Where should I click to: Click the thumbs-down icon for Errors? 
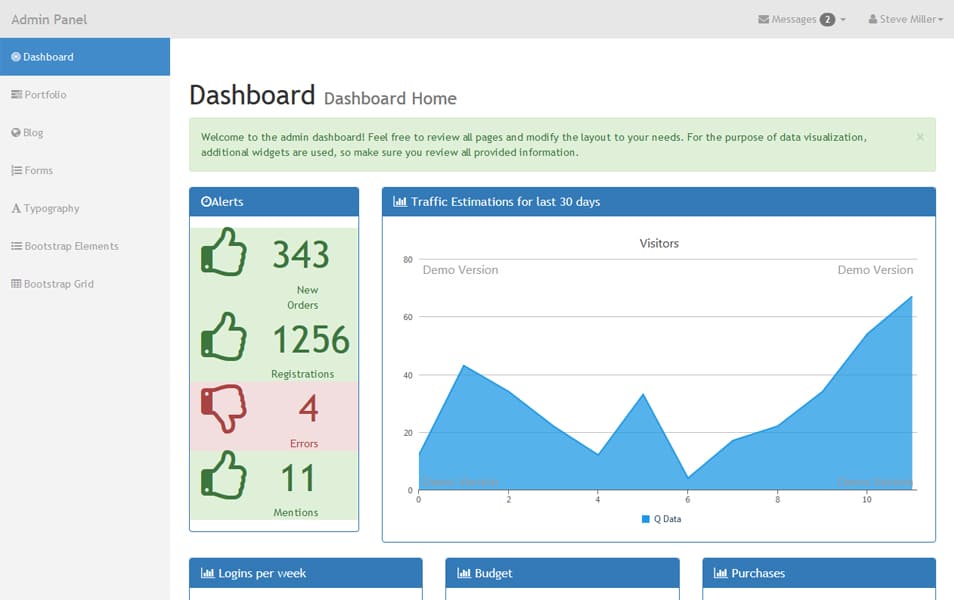pos(225,408)
